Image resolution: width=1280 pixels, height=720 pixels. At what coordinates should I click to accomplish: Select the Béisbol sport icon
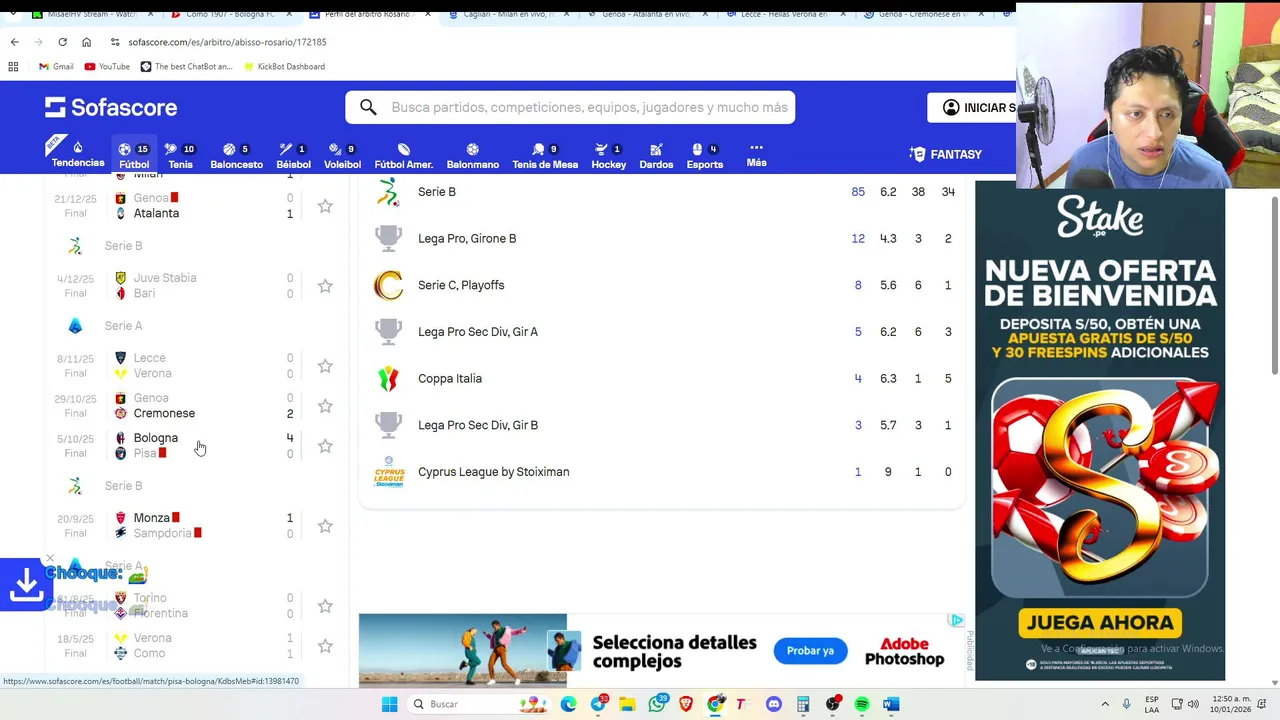click(293, 155)
